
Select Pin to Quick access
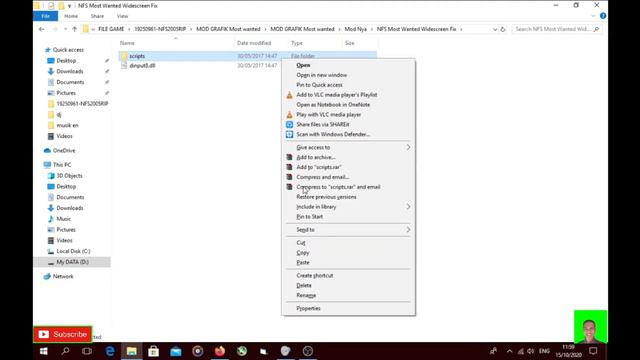tap(319, 85)
